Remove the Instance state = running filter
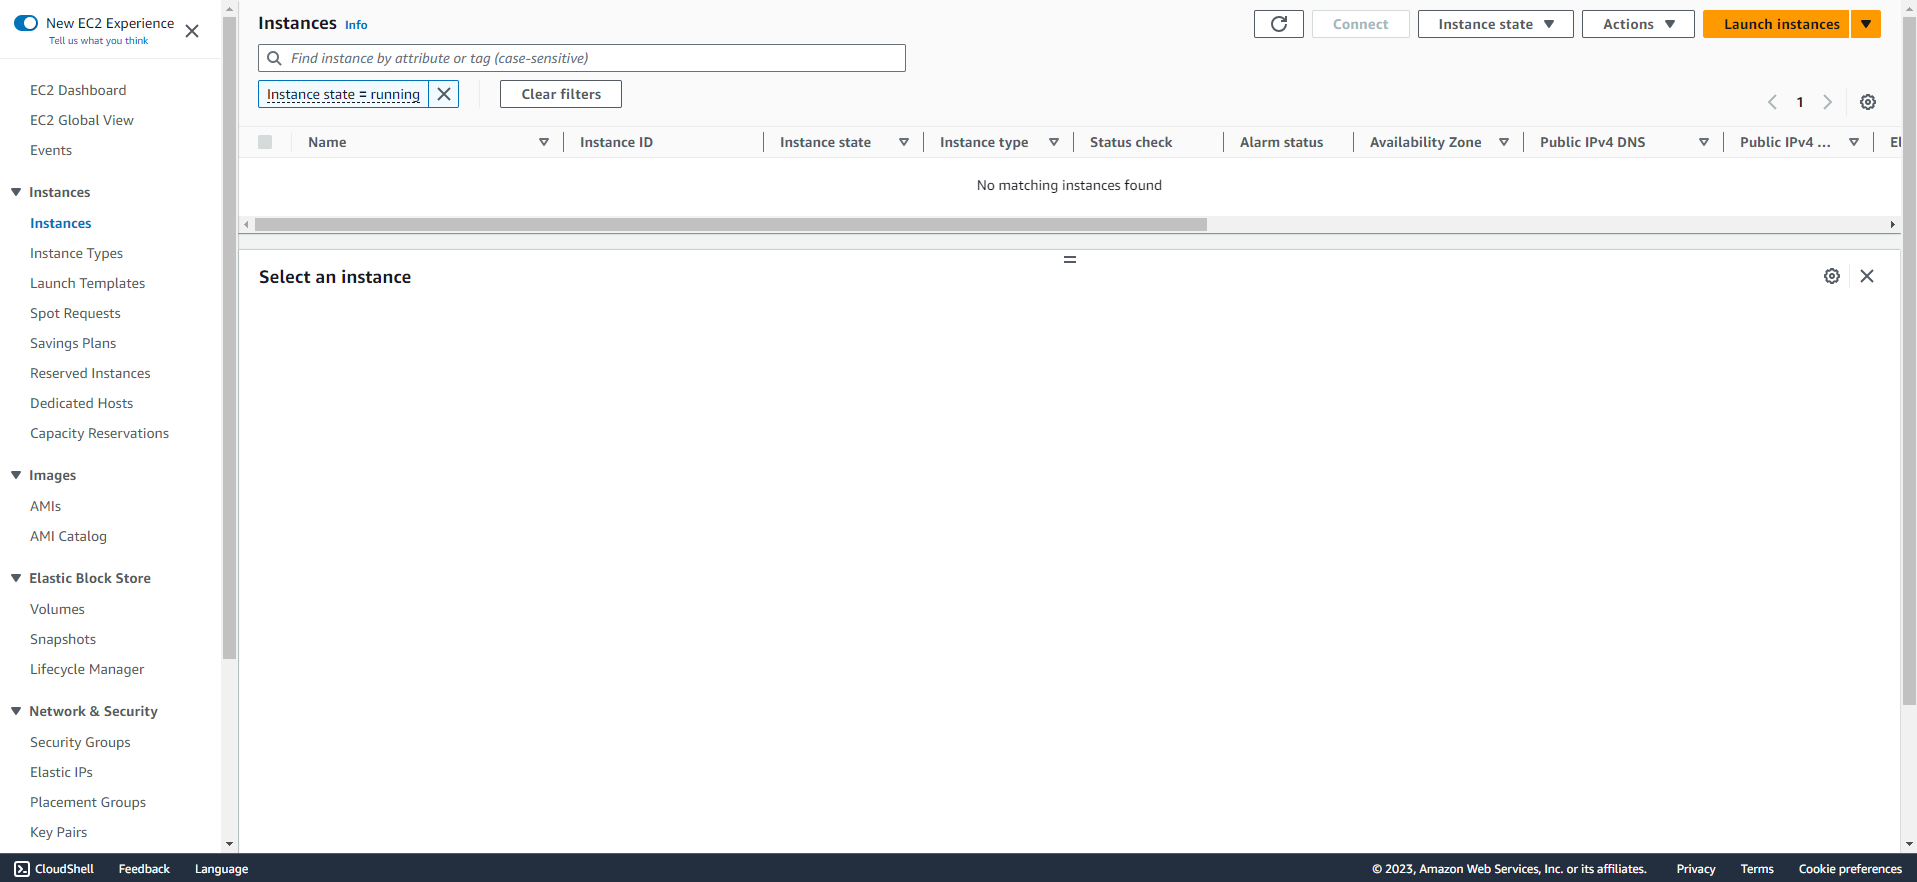 click(x=444, y=94)
